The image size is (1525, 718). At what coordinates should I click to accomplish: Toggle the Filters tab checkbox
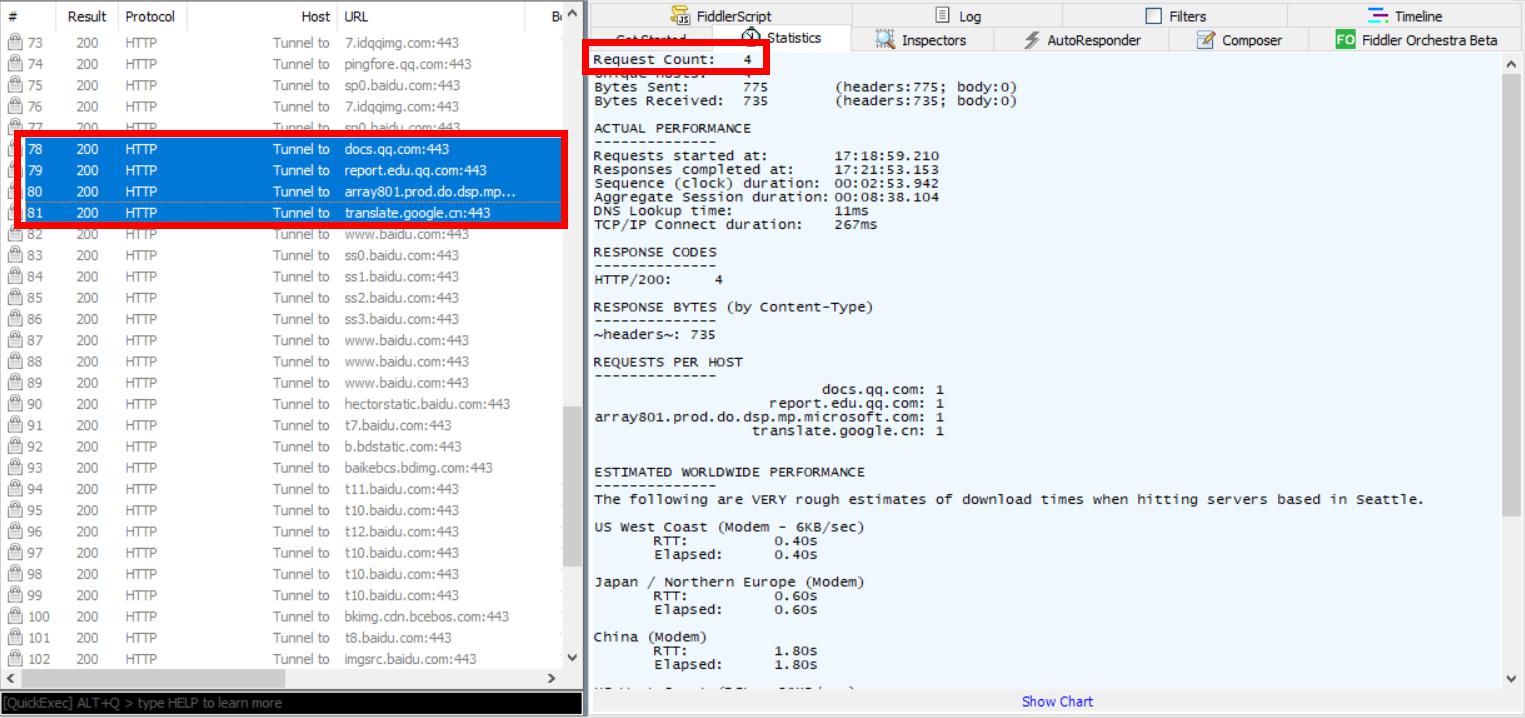tap(1154, 16)
